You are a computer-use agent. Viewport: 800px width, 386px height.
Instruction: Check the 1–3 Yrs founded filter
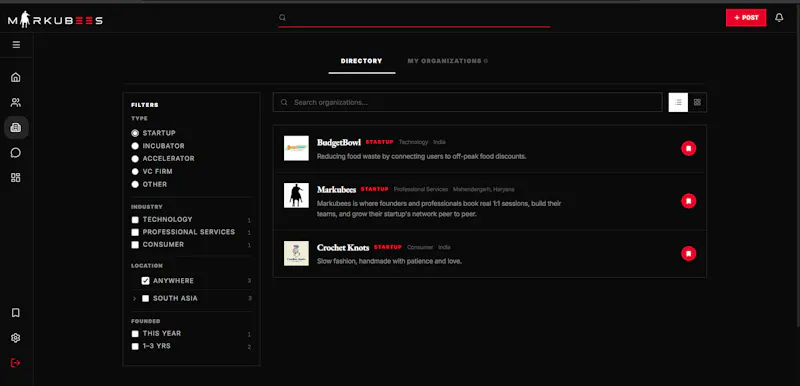click(x=135, y=346)
